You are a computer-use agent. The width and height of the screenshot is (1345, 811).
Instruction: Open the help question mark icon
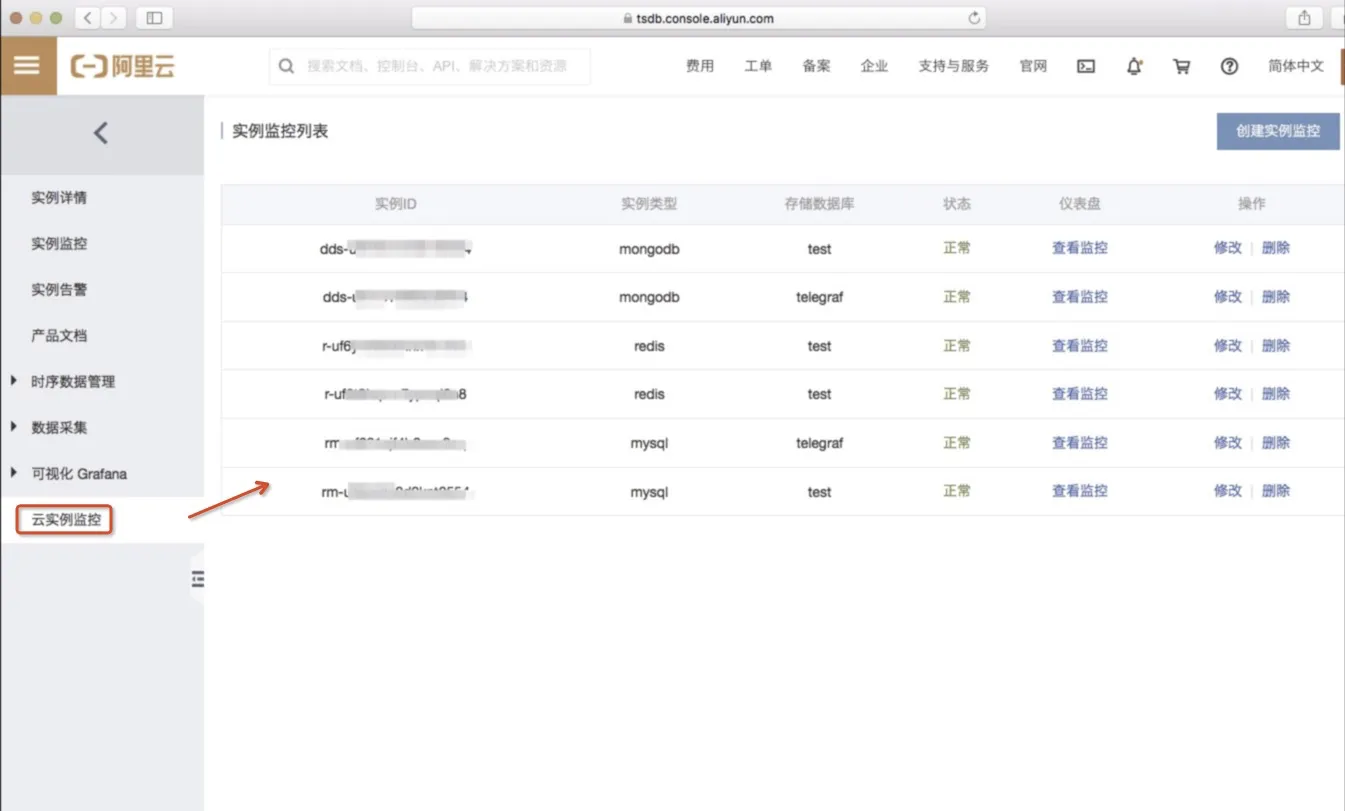tap(1230, 66)
